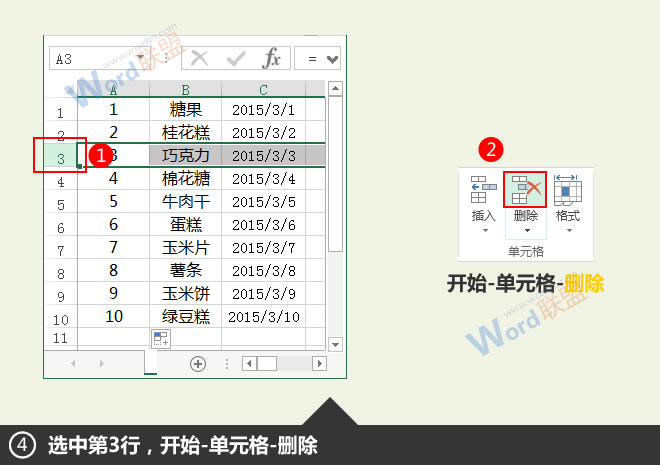Click the horizontal scrollbar left arrow
The height and width of the screenshot is (465, 660).
coord(250,364)
